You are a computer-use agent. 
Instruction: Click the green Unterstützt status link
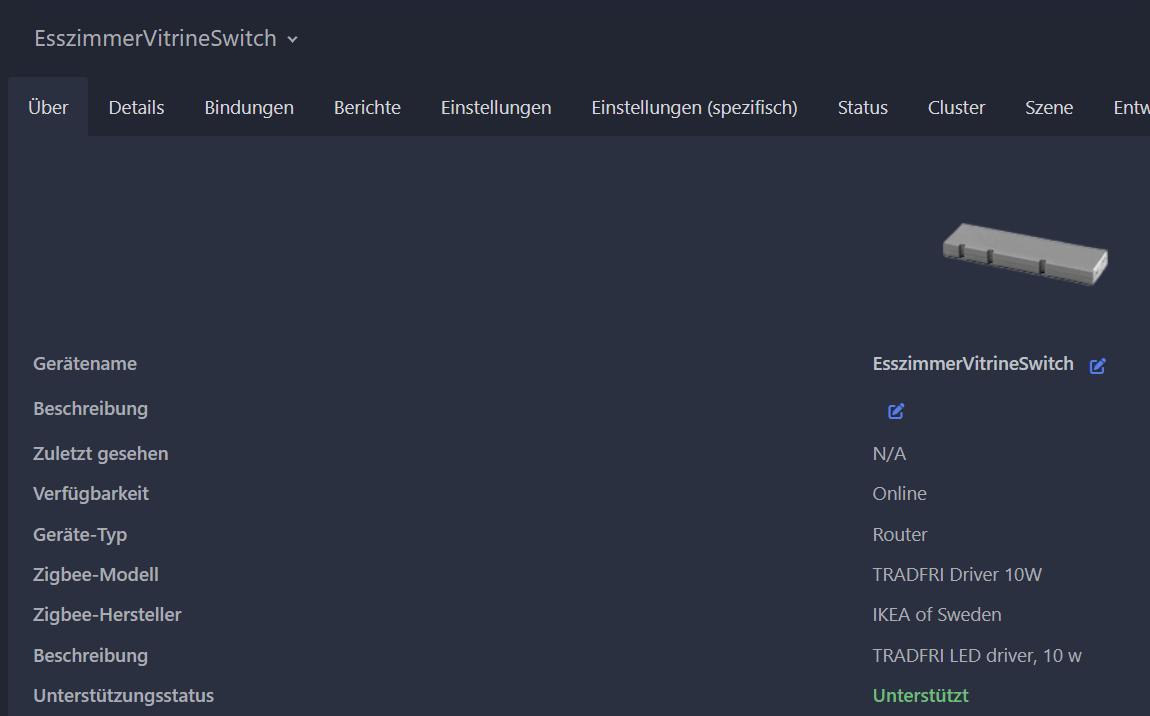920,695
